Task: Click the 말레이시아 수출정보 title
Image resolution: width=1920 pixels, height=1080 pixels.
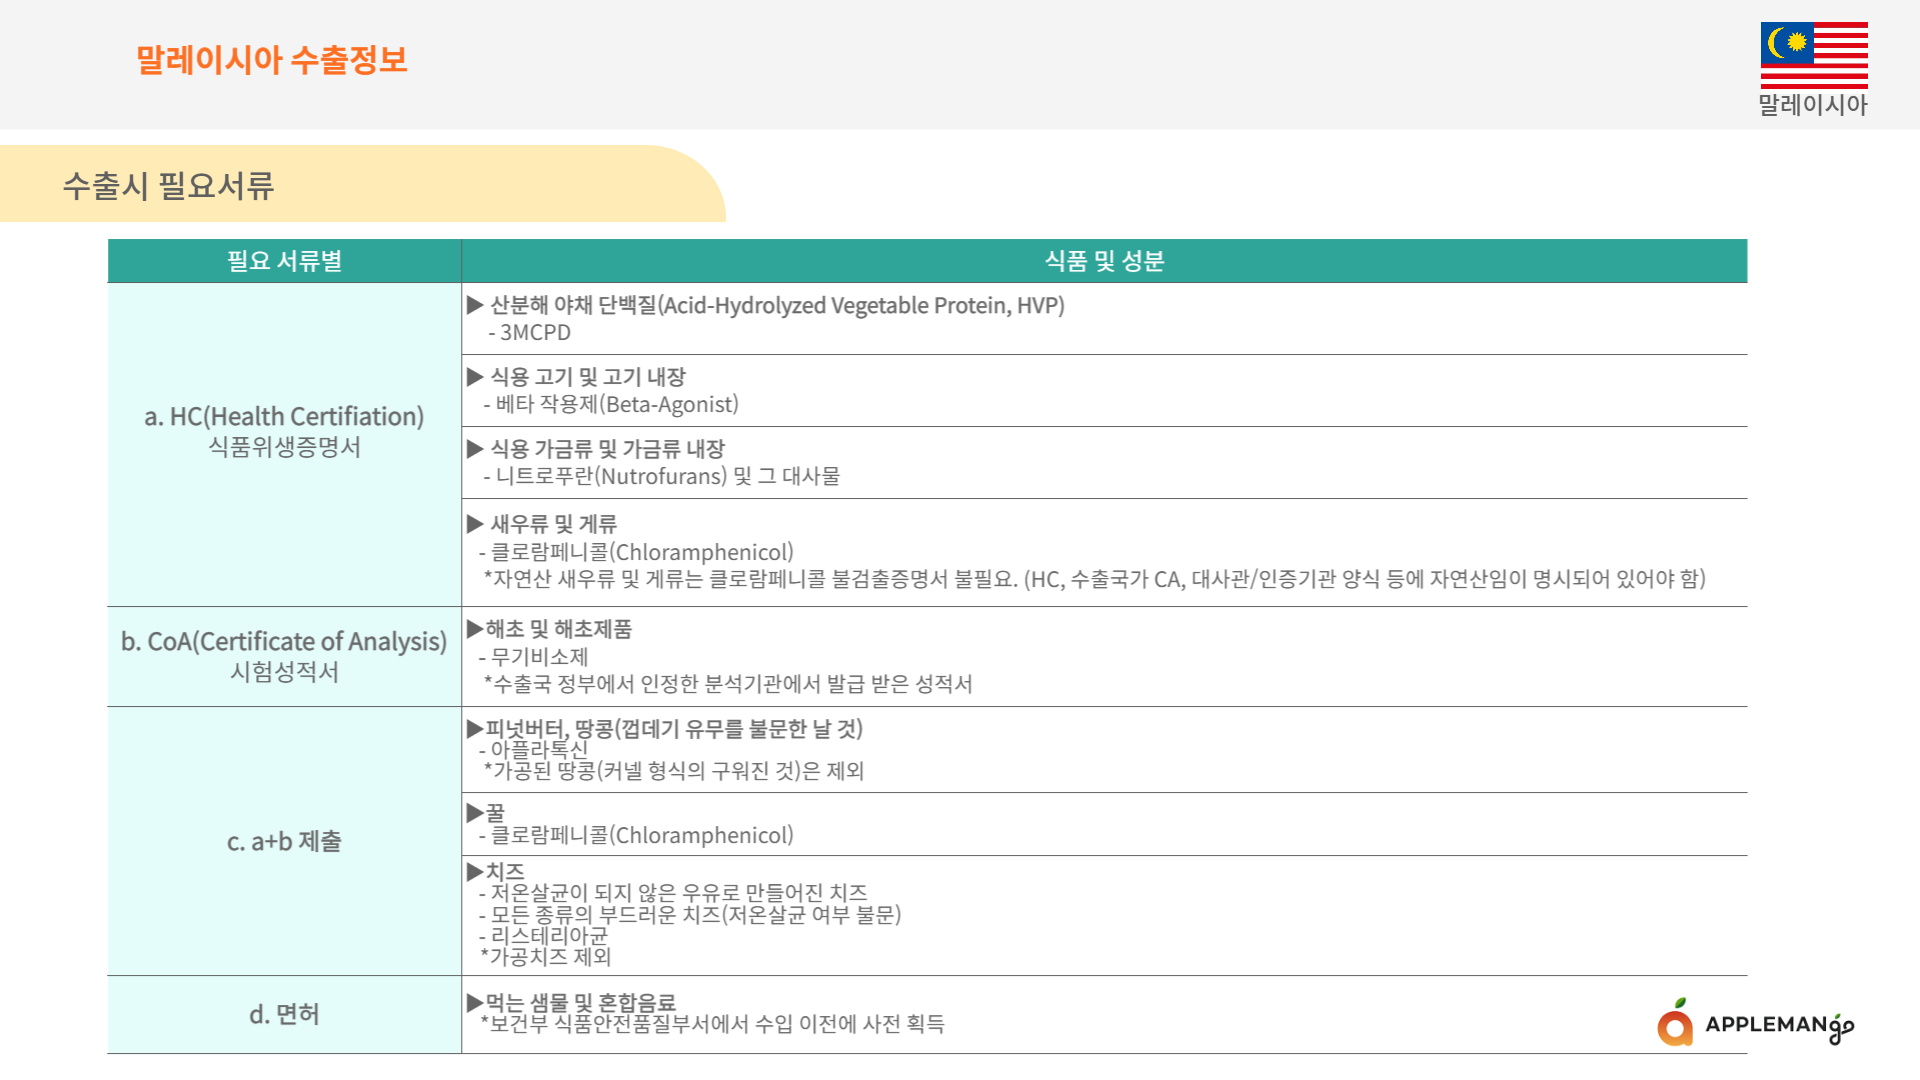Action: 271,60
